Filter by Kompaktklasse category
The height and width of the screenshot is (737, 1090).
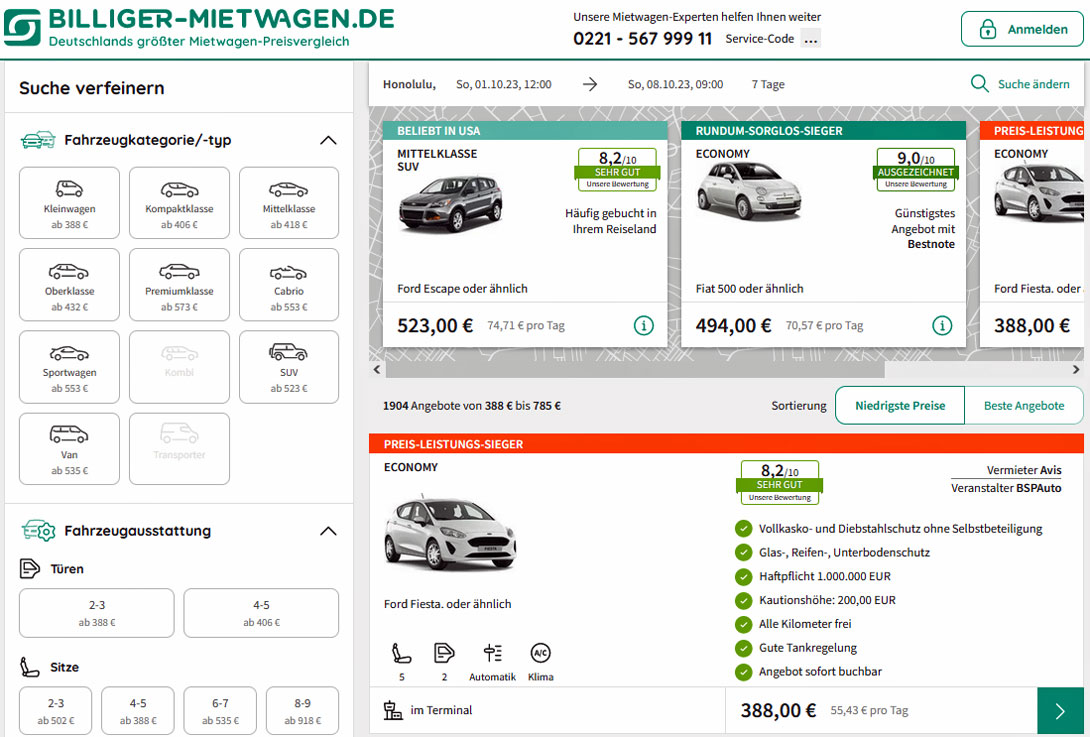[x=179, y=203]
